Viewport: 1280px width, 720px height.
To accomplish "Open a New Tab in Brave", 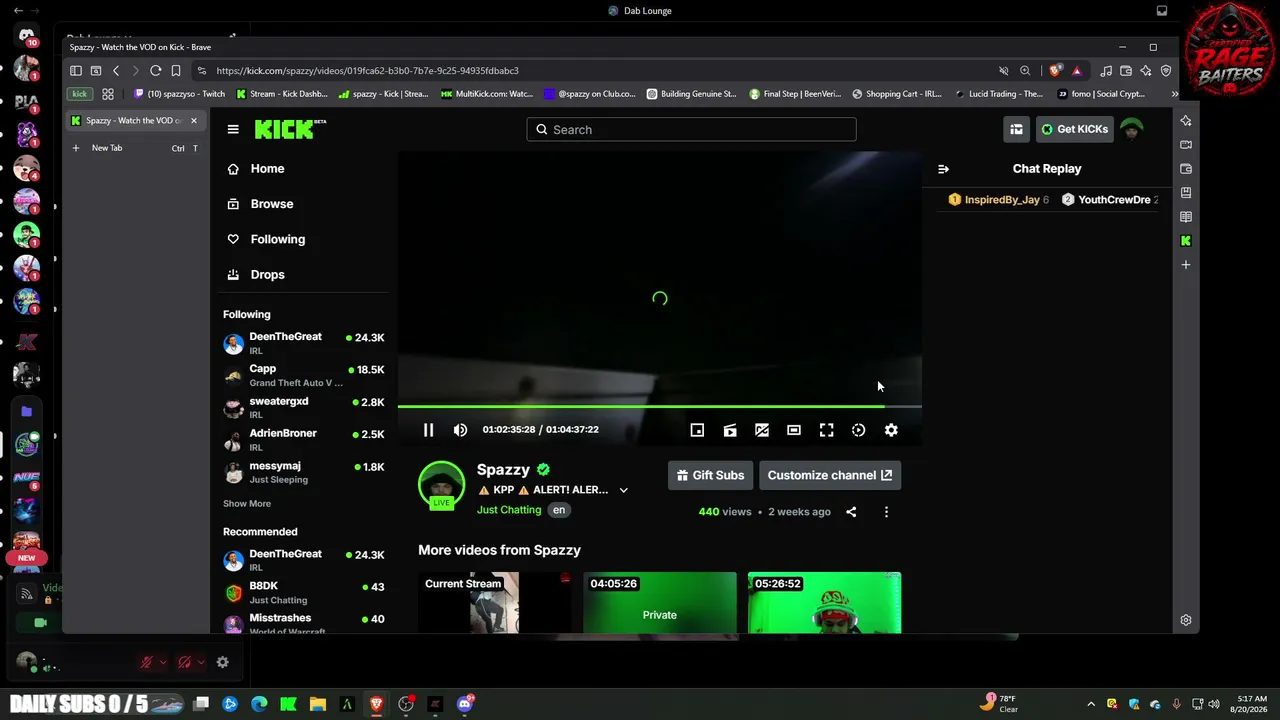I will click(x=134, y=148).
